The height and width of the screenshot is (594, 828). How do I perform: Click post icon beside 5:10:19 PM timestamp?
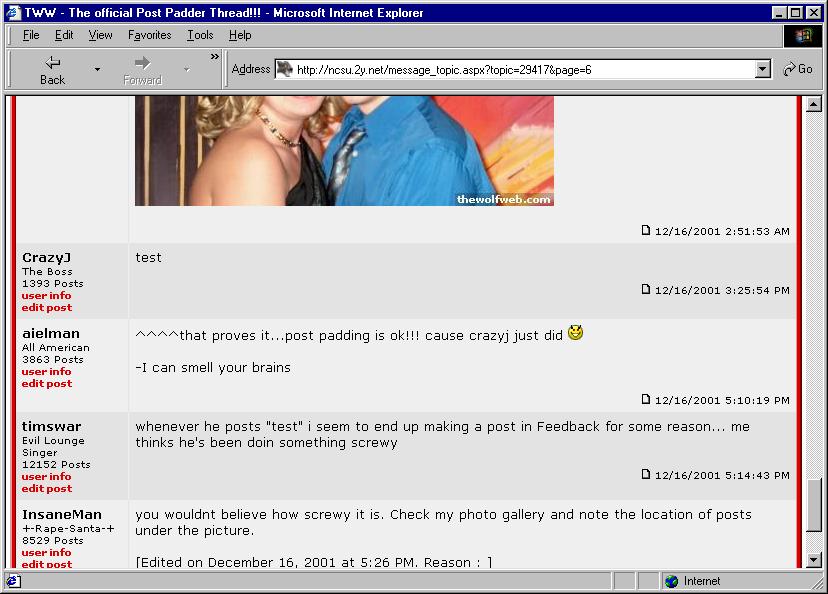pyautogui.click(x=646, y=399)
